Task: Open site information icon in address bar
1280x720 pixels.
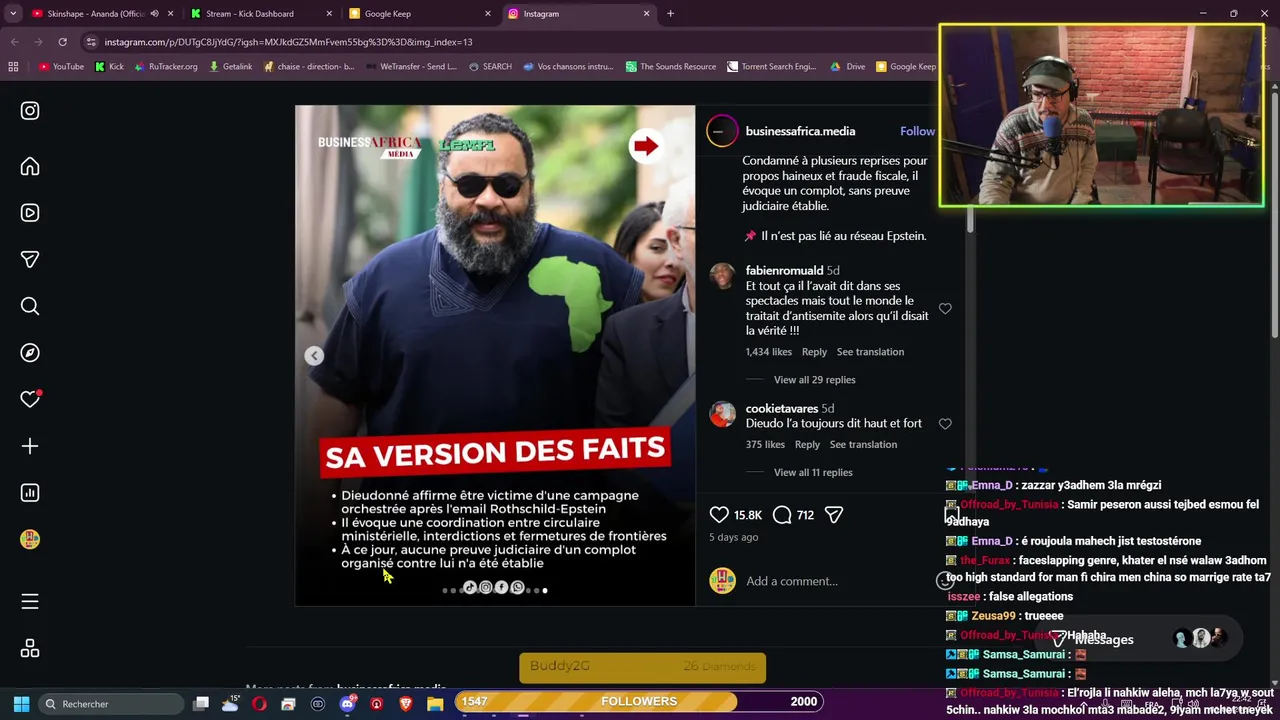Action: pyautogui.click(x=91, y=42)
